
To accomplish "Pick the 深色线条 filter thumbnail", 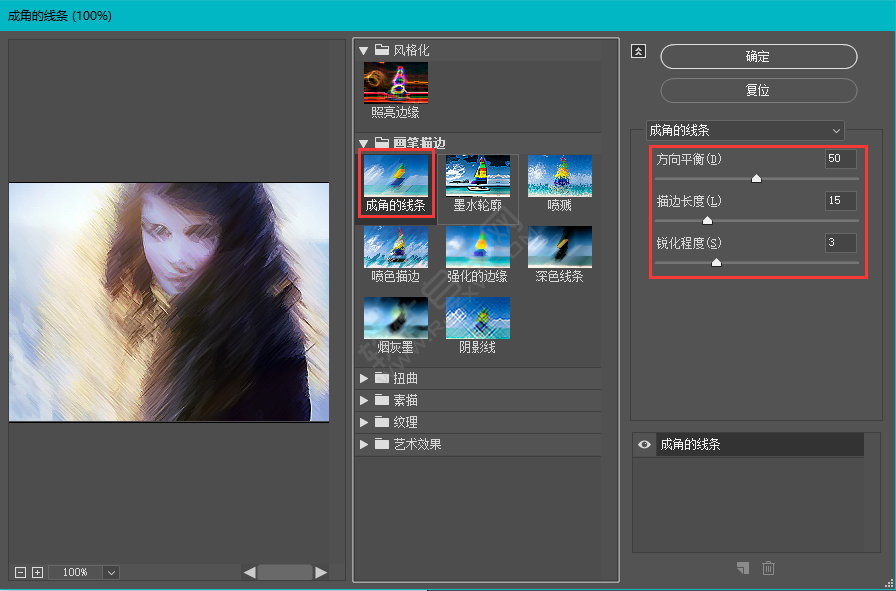I will (x=560, y=246).
